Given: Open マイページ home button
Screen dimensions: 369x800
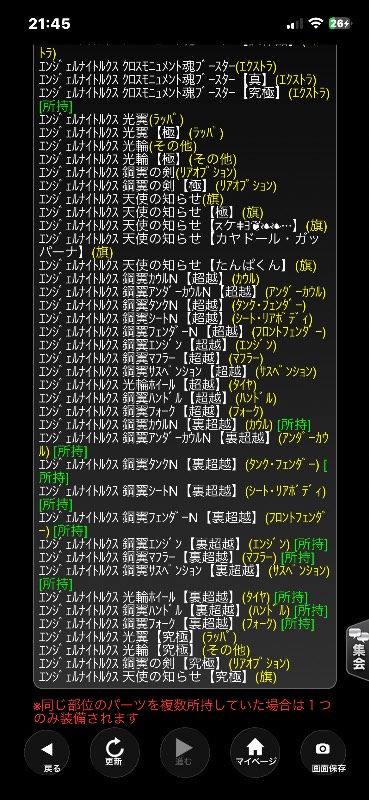Looking at the screenshot, I should [255, 753].
